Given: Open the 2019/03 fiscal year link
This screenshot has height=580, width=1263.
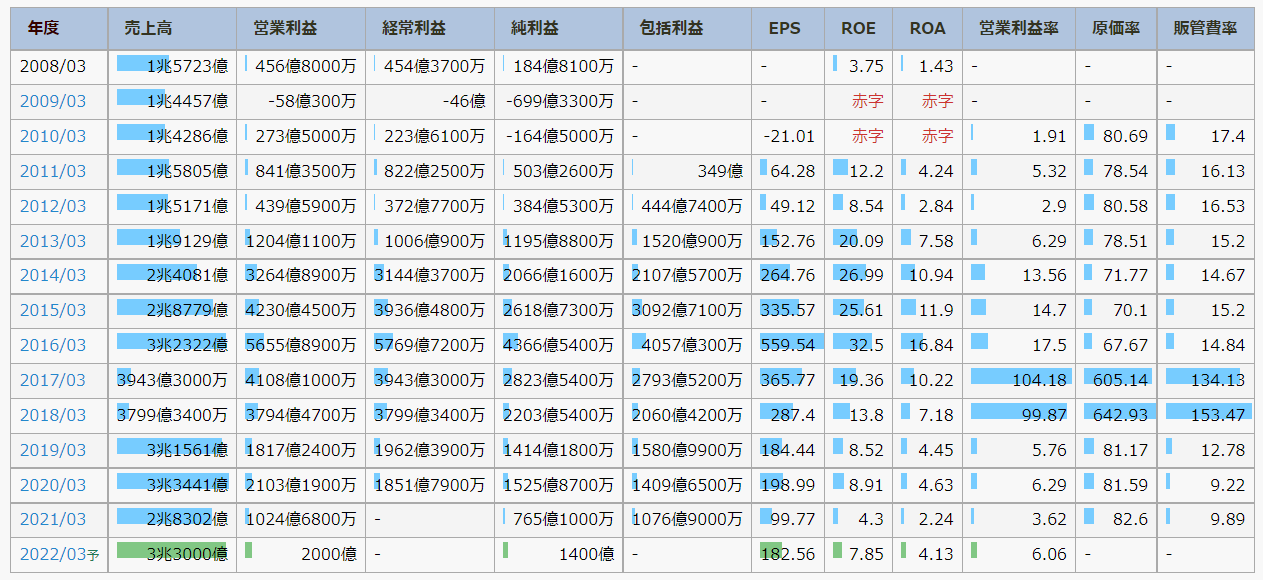Looking at the screenshot, I should [x=53, y=450].
